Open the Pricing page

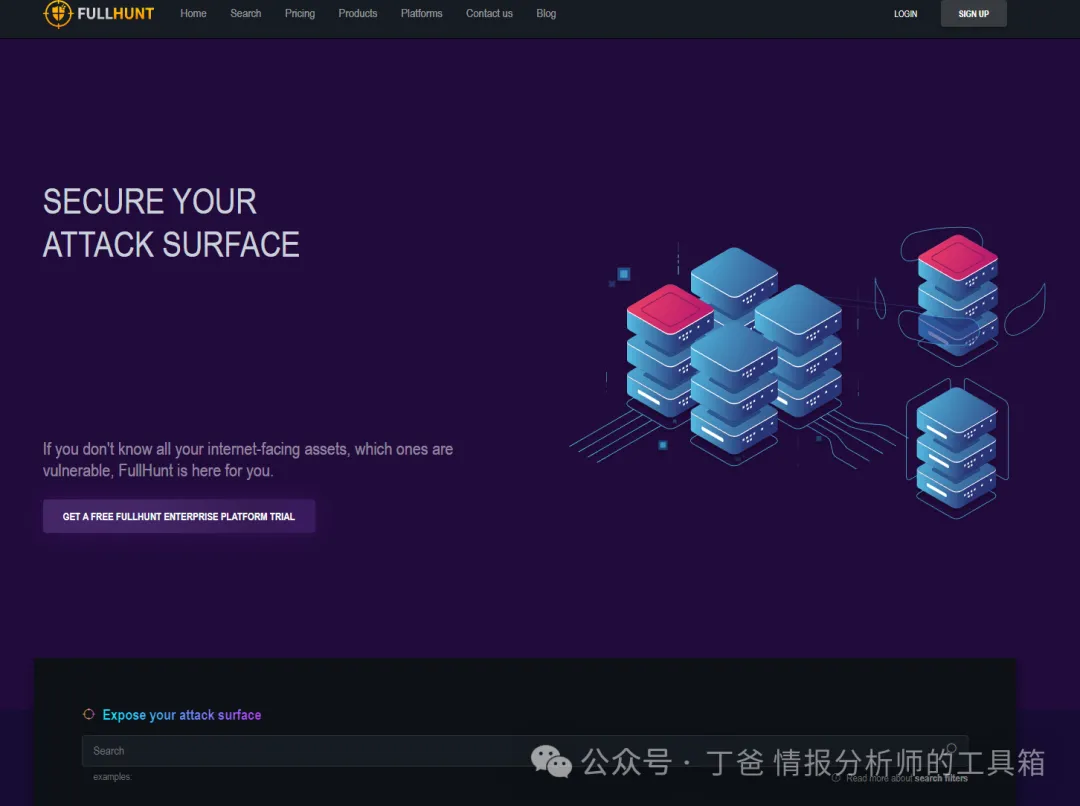click(x=300, y=13)
